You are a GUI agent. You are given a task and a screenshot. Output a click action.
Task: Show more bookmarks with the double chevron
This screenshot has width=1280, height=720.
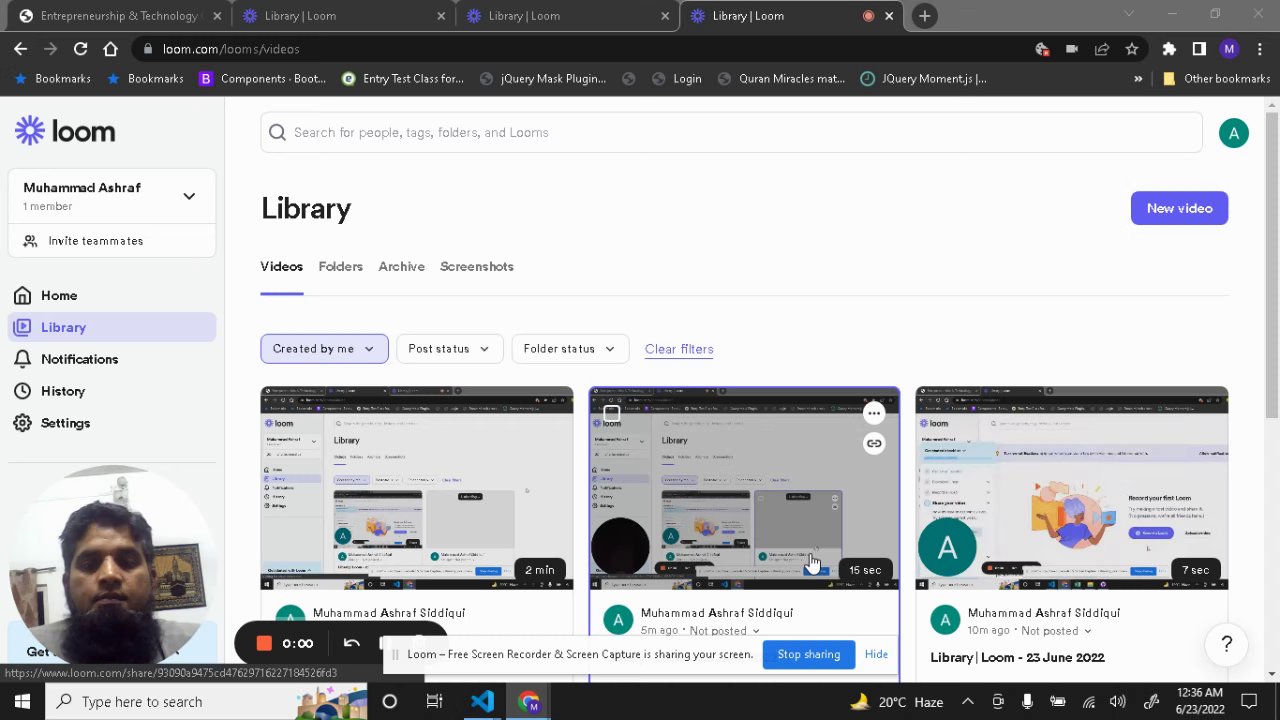[x=1138, y=78]
